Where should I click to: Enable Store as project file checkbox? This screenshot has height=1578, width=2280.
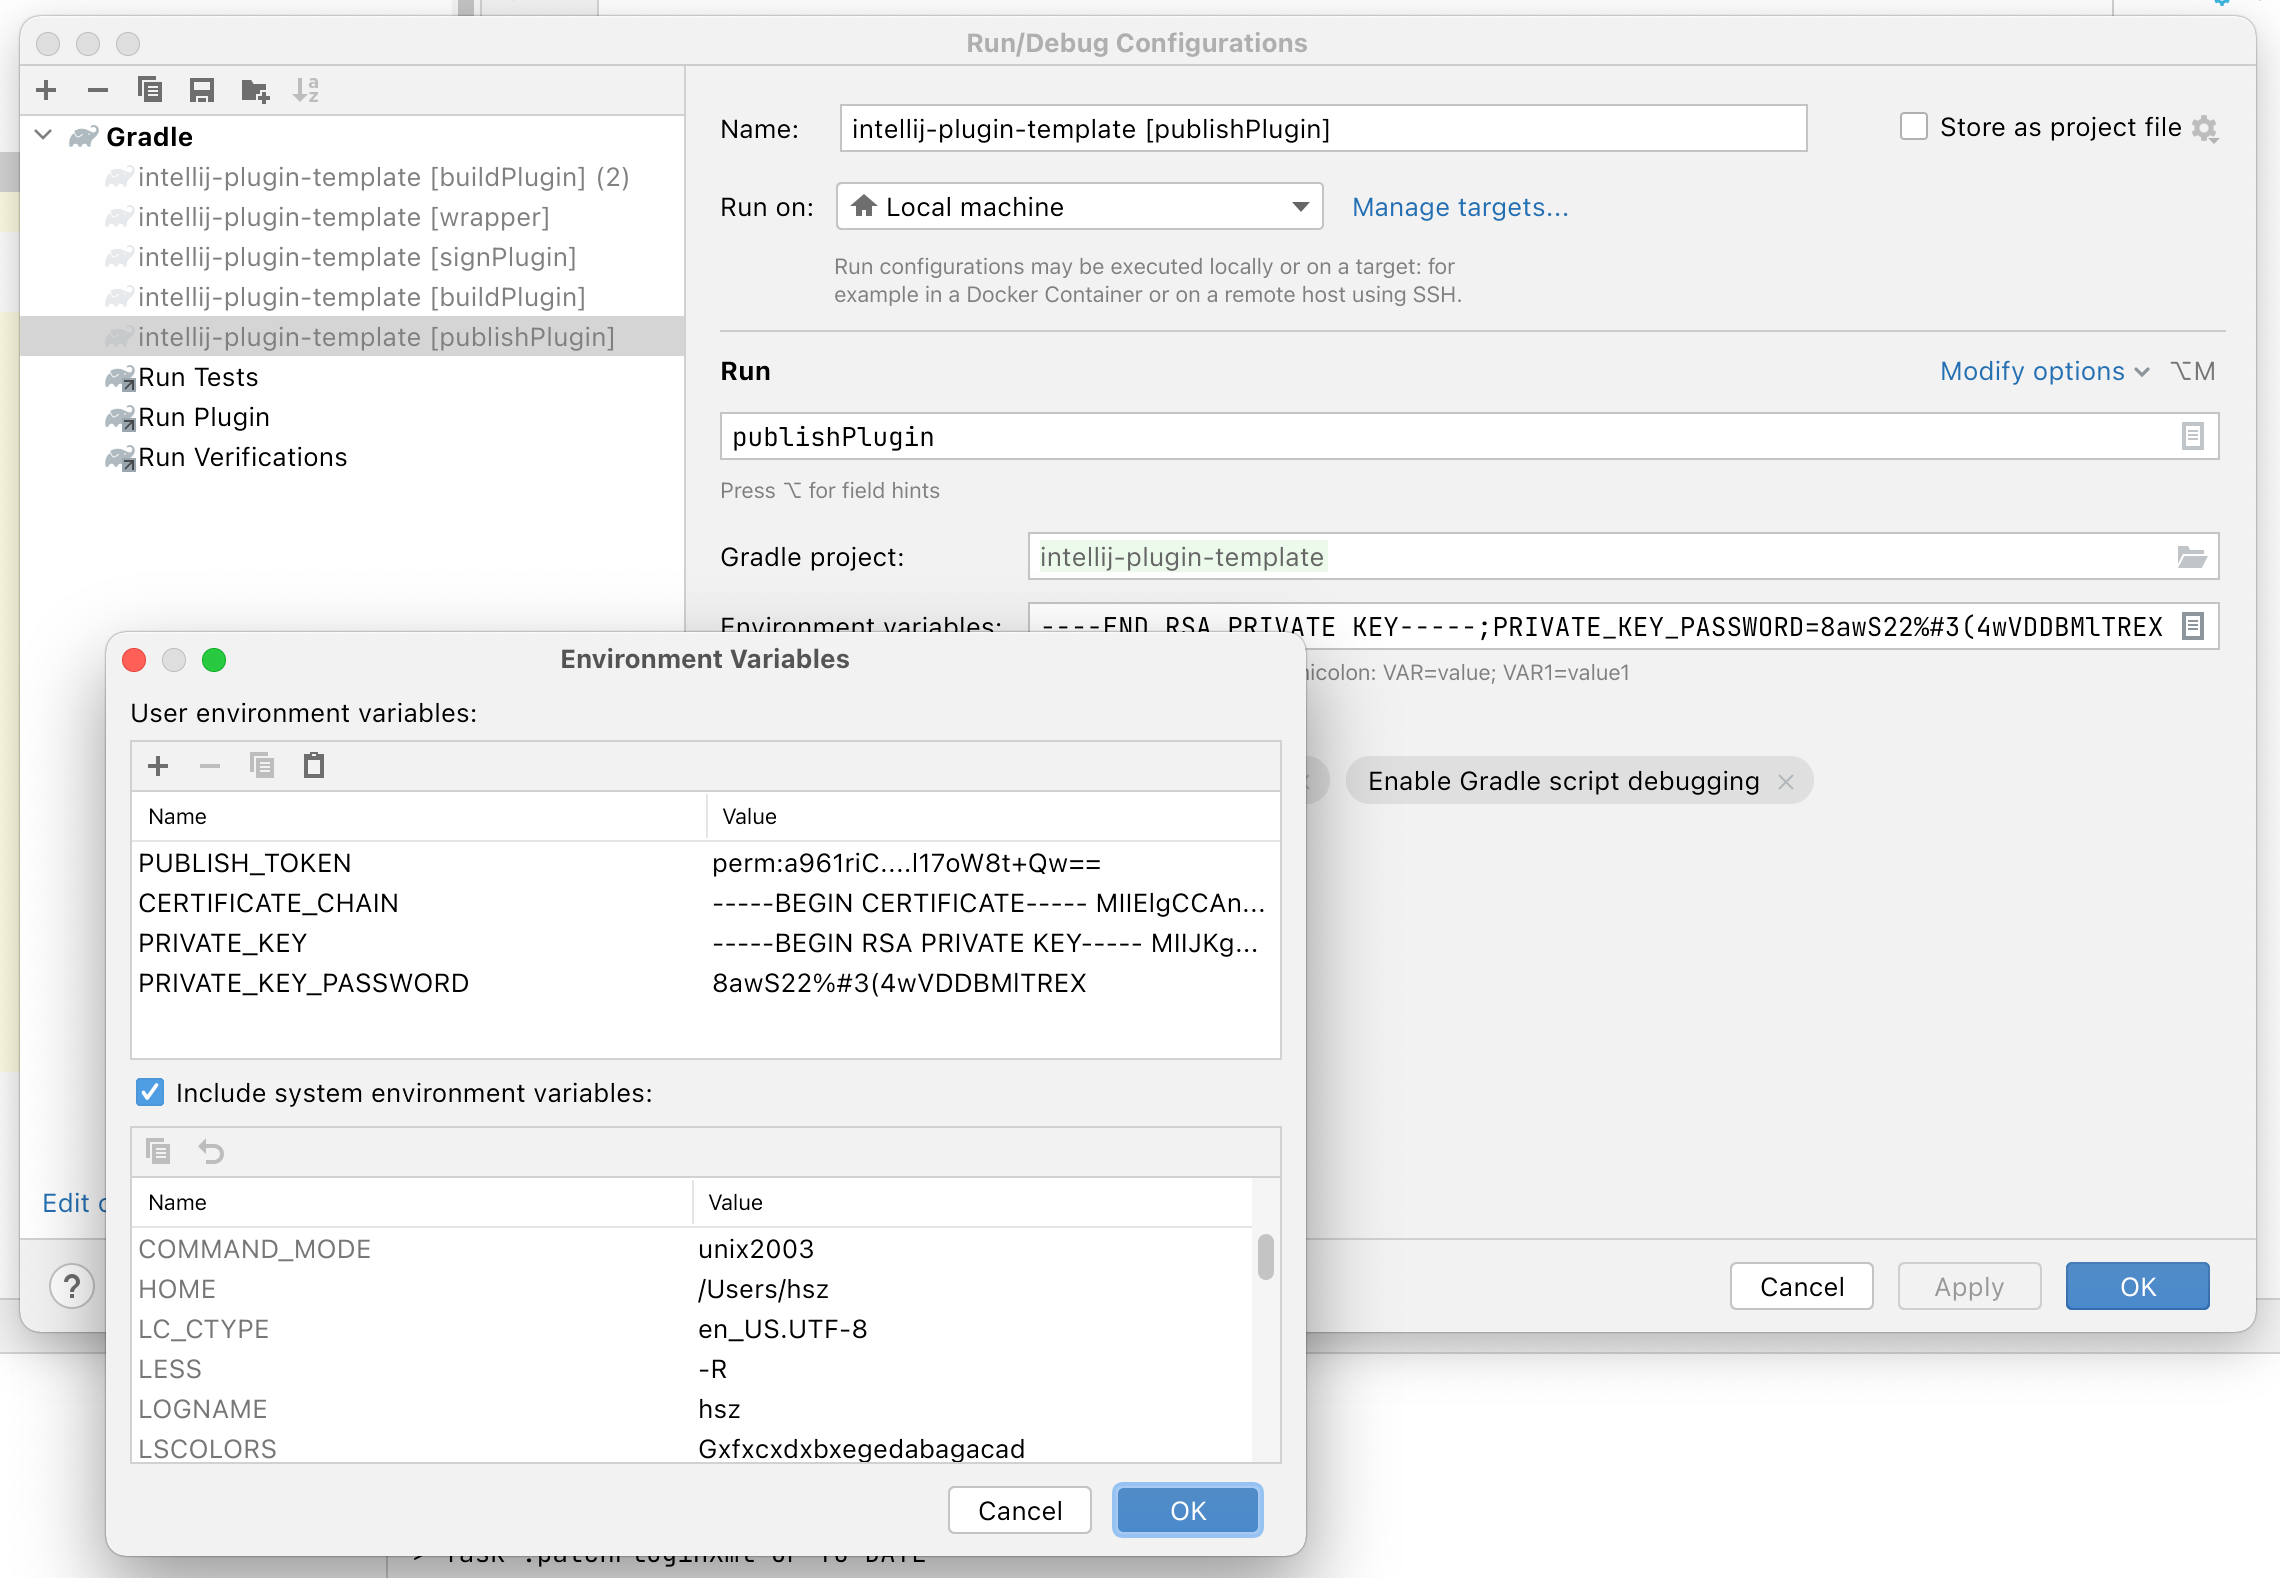(1913, 127)
